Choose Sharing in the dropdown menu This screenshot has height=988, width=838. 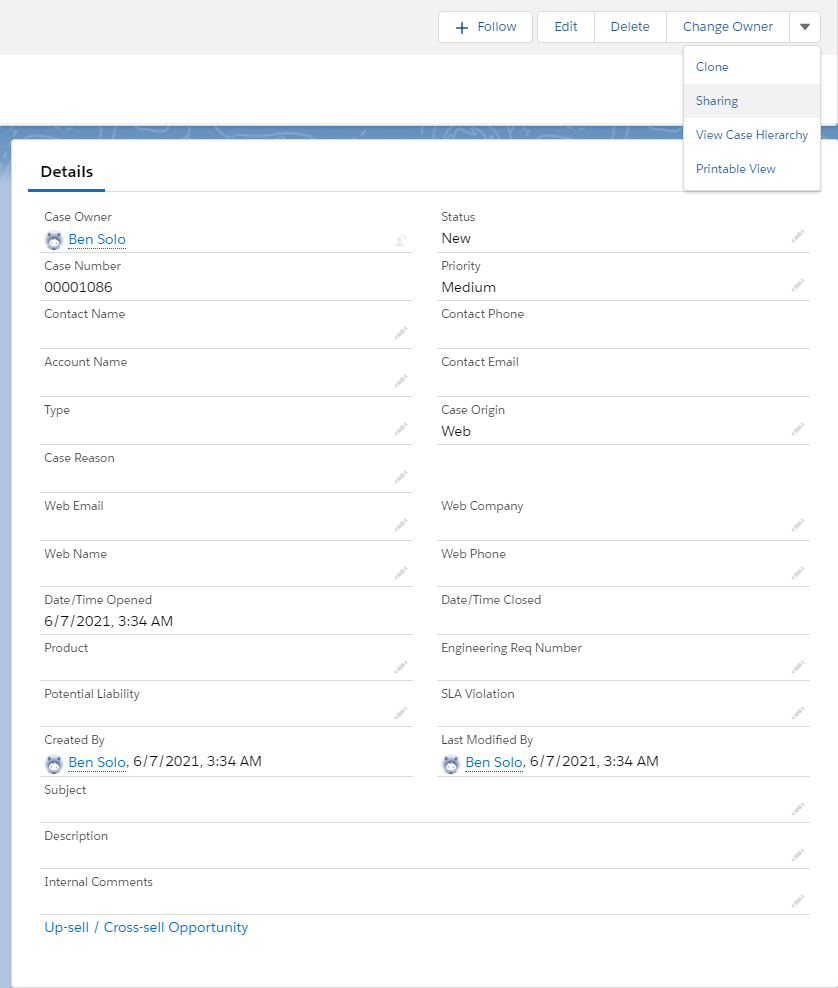pos(716,100)
